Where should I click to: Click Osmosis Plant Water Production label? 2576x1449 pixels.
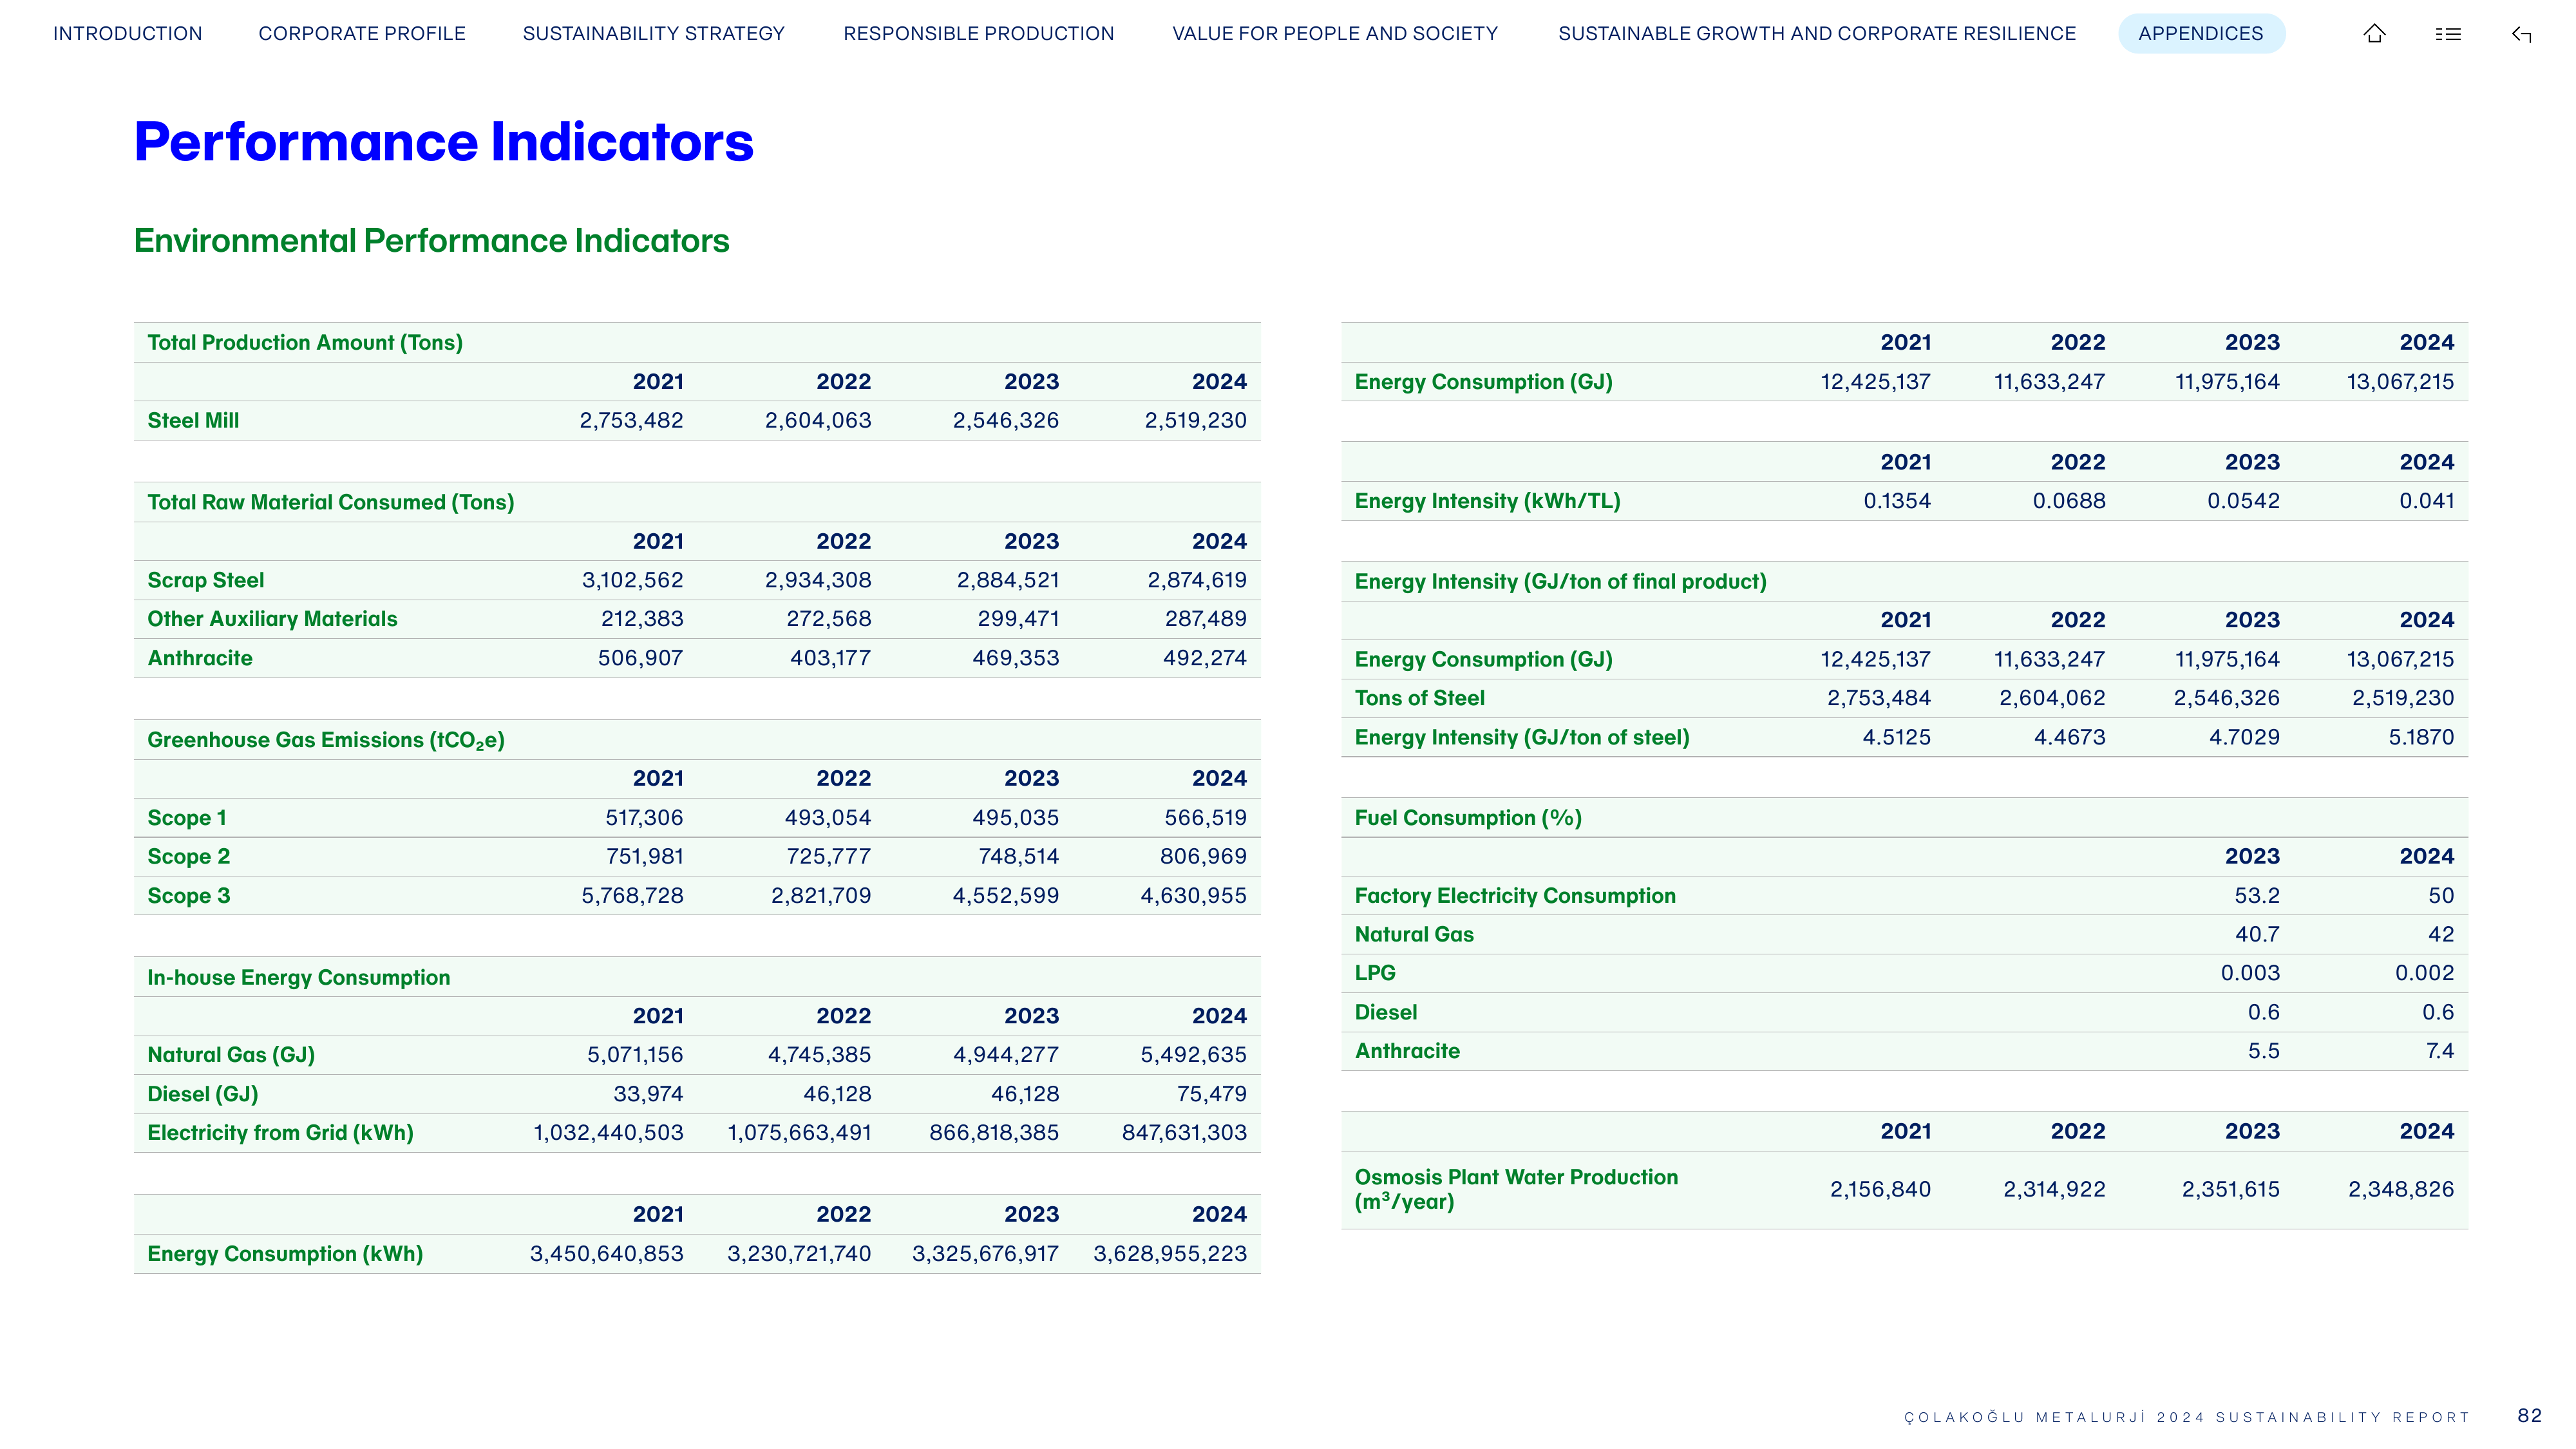(x=1516, y=1190)
